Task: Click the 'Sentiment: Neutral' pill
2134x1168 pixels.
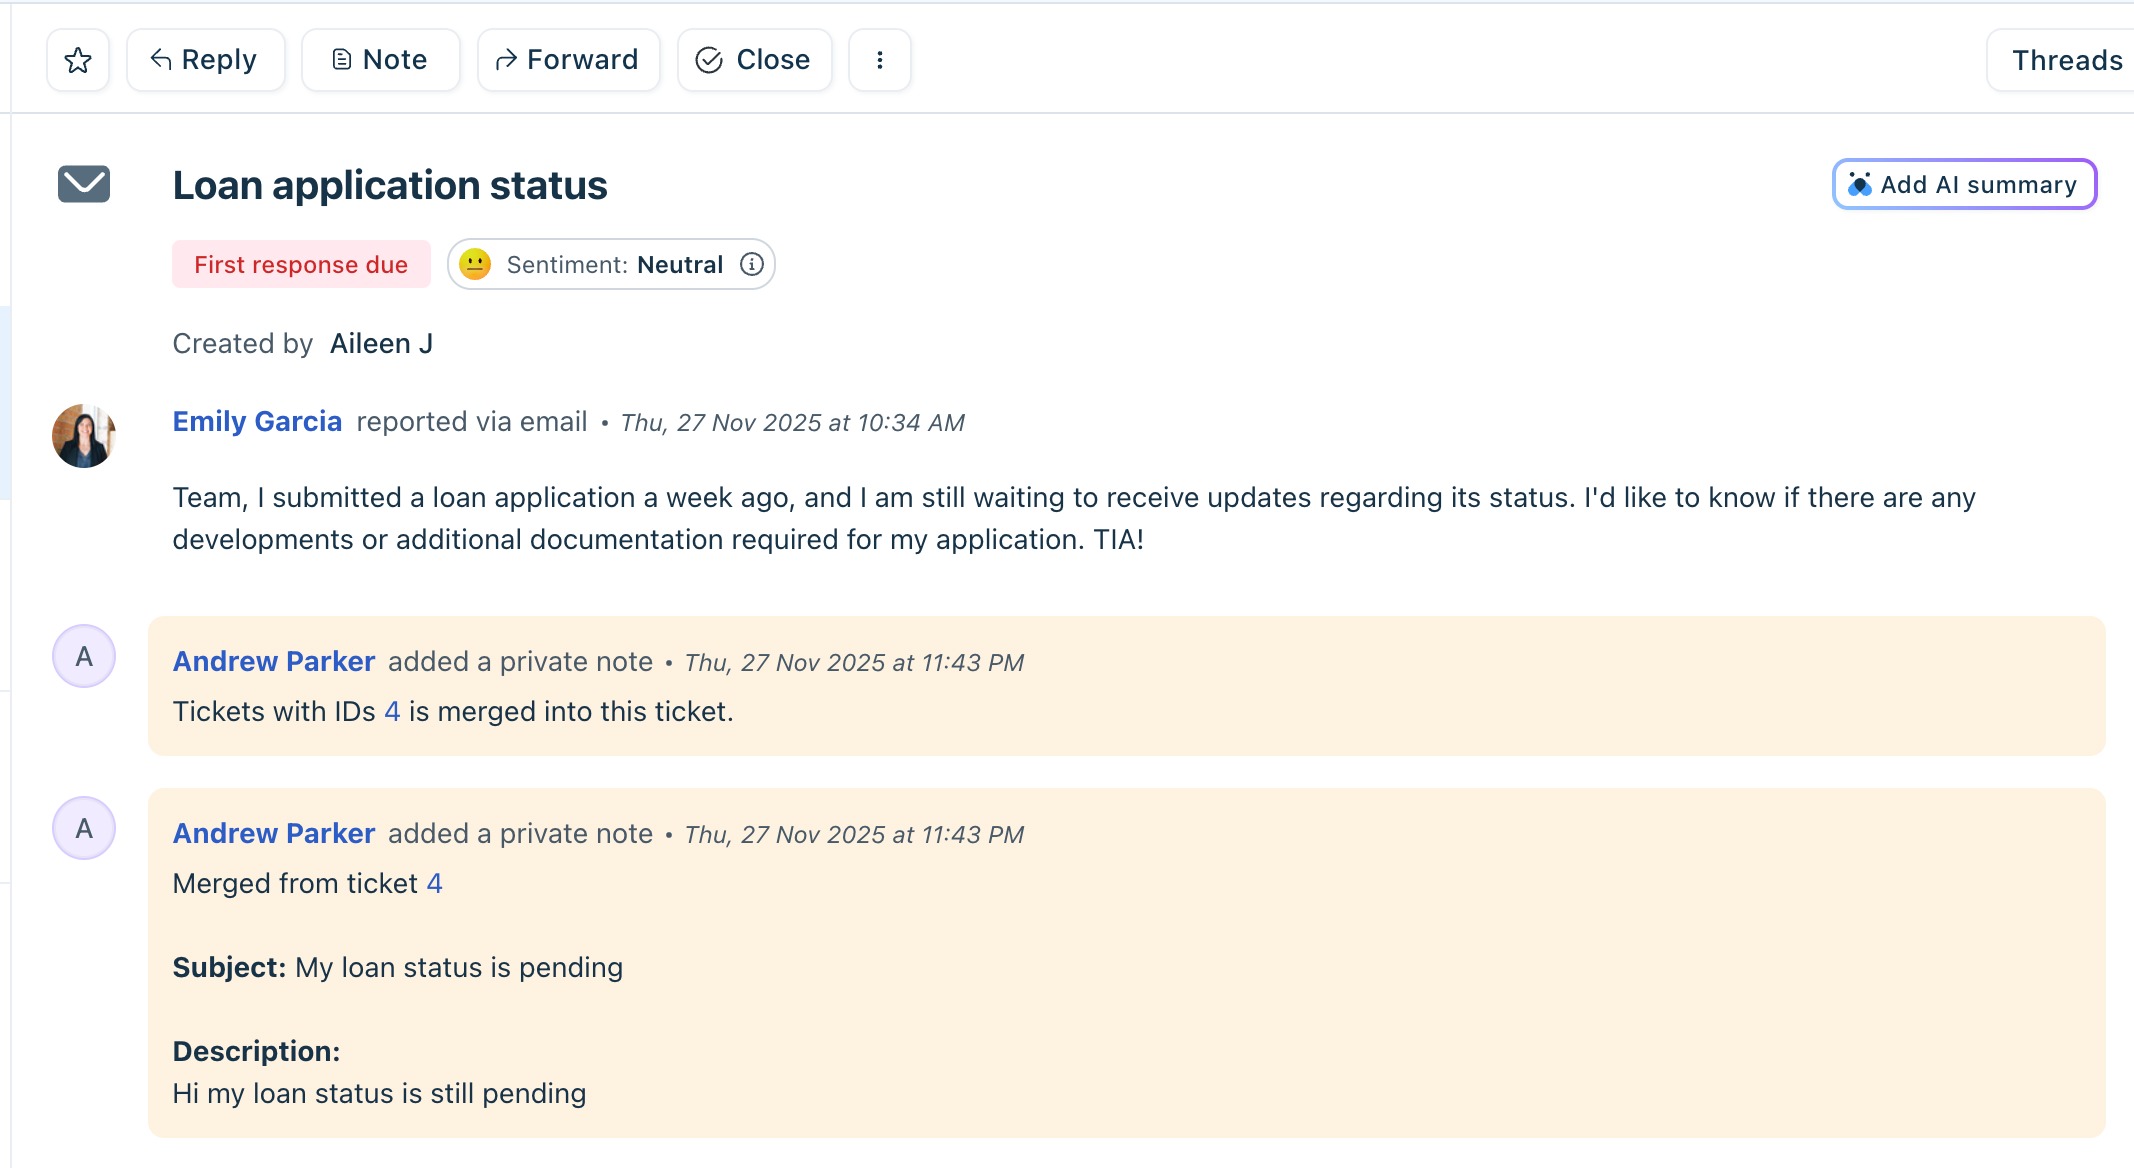Action: coord(611,264)
